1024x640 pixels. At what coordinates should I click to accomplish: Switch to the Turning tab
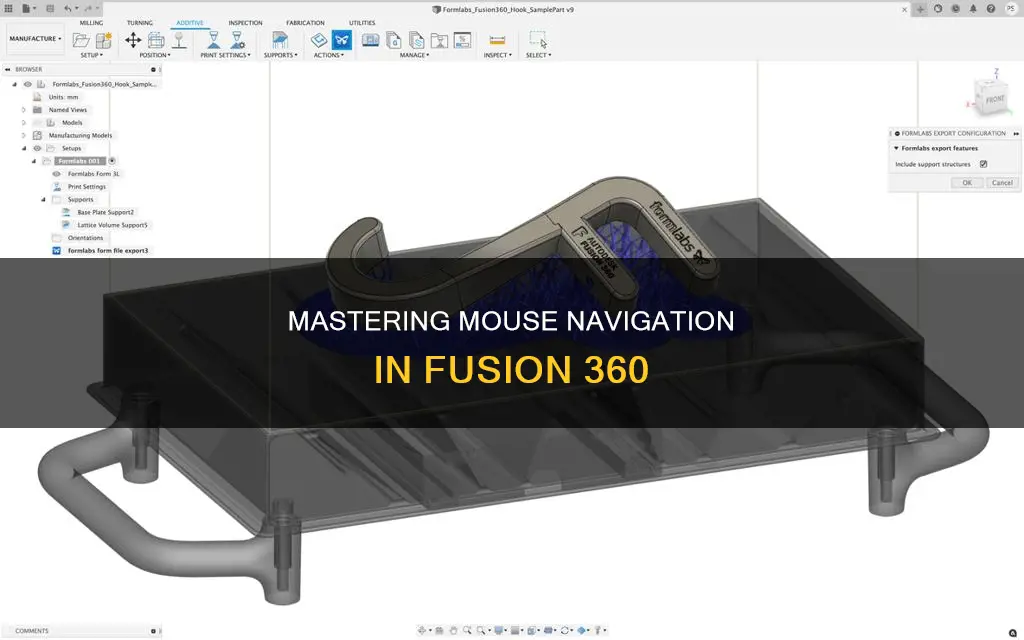140,23
